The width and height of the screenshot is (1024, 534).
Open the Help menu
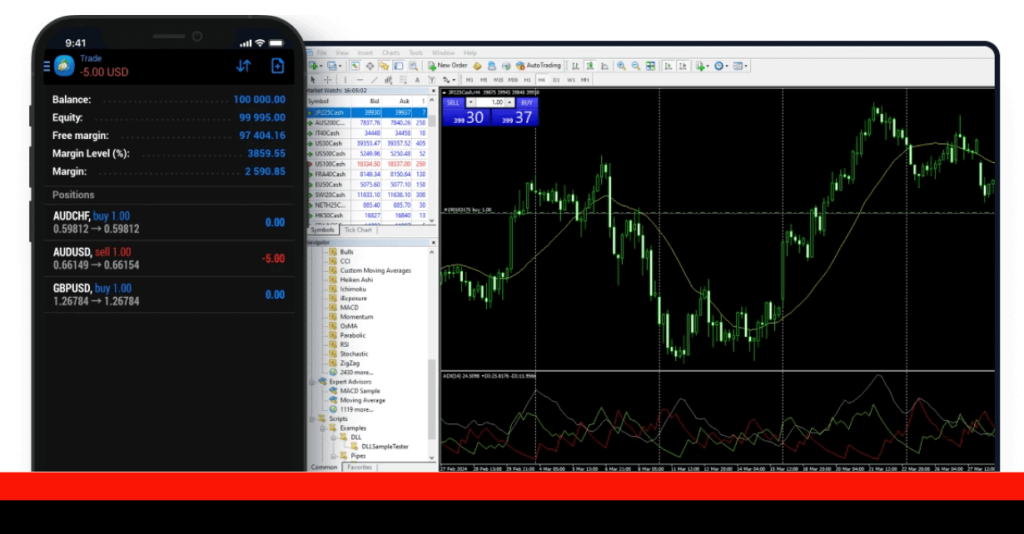click(470, 53)
